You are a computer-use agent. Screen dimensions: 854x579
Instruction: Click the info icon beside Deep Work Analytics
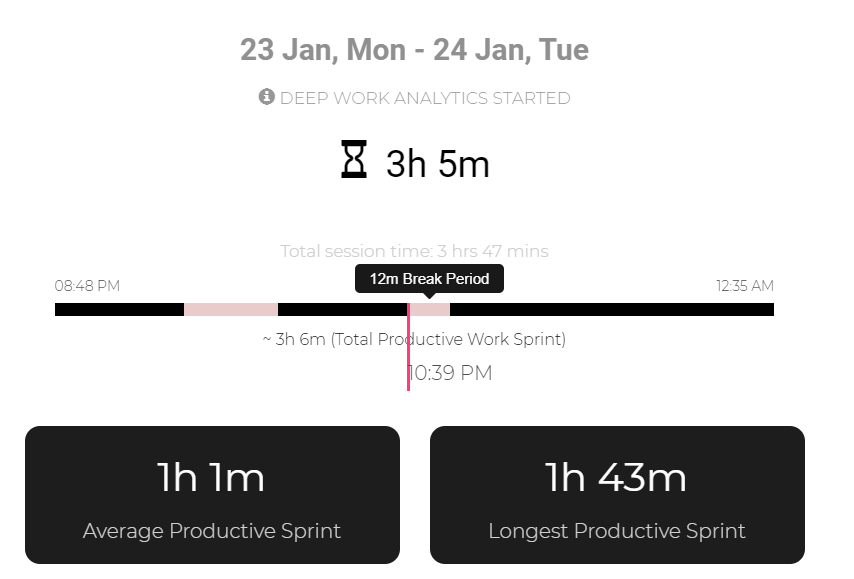click(266, 97)
